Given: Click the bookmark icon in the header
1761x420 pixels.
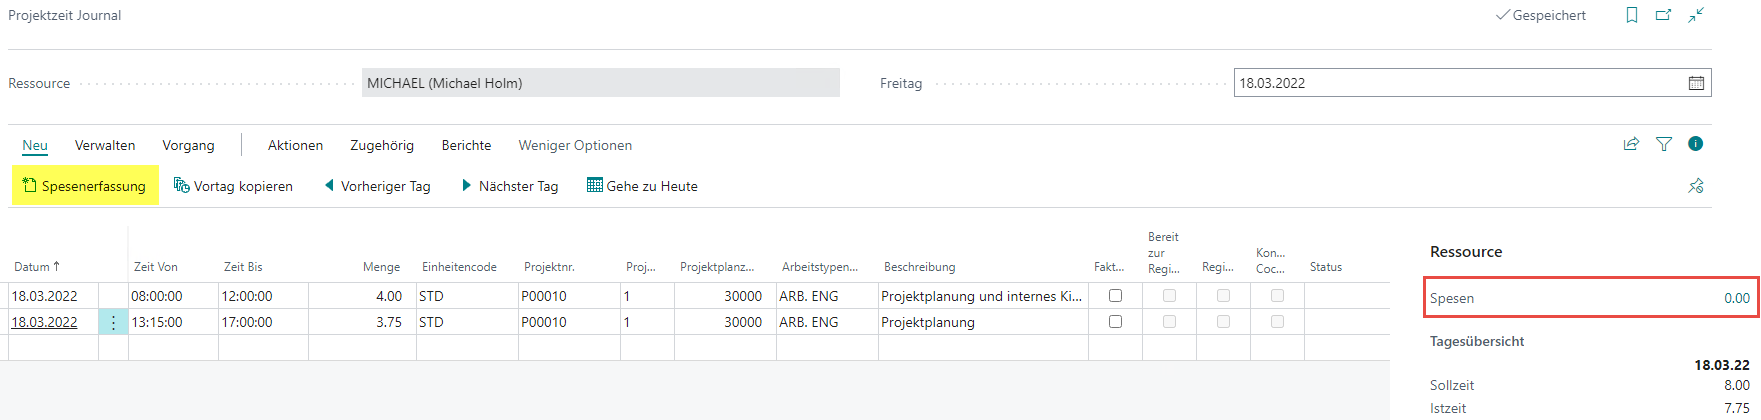Looking at the screenshot, I should click(x=1632, y=15).
